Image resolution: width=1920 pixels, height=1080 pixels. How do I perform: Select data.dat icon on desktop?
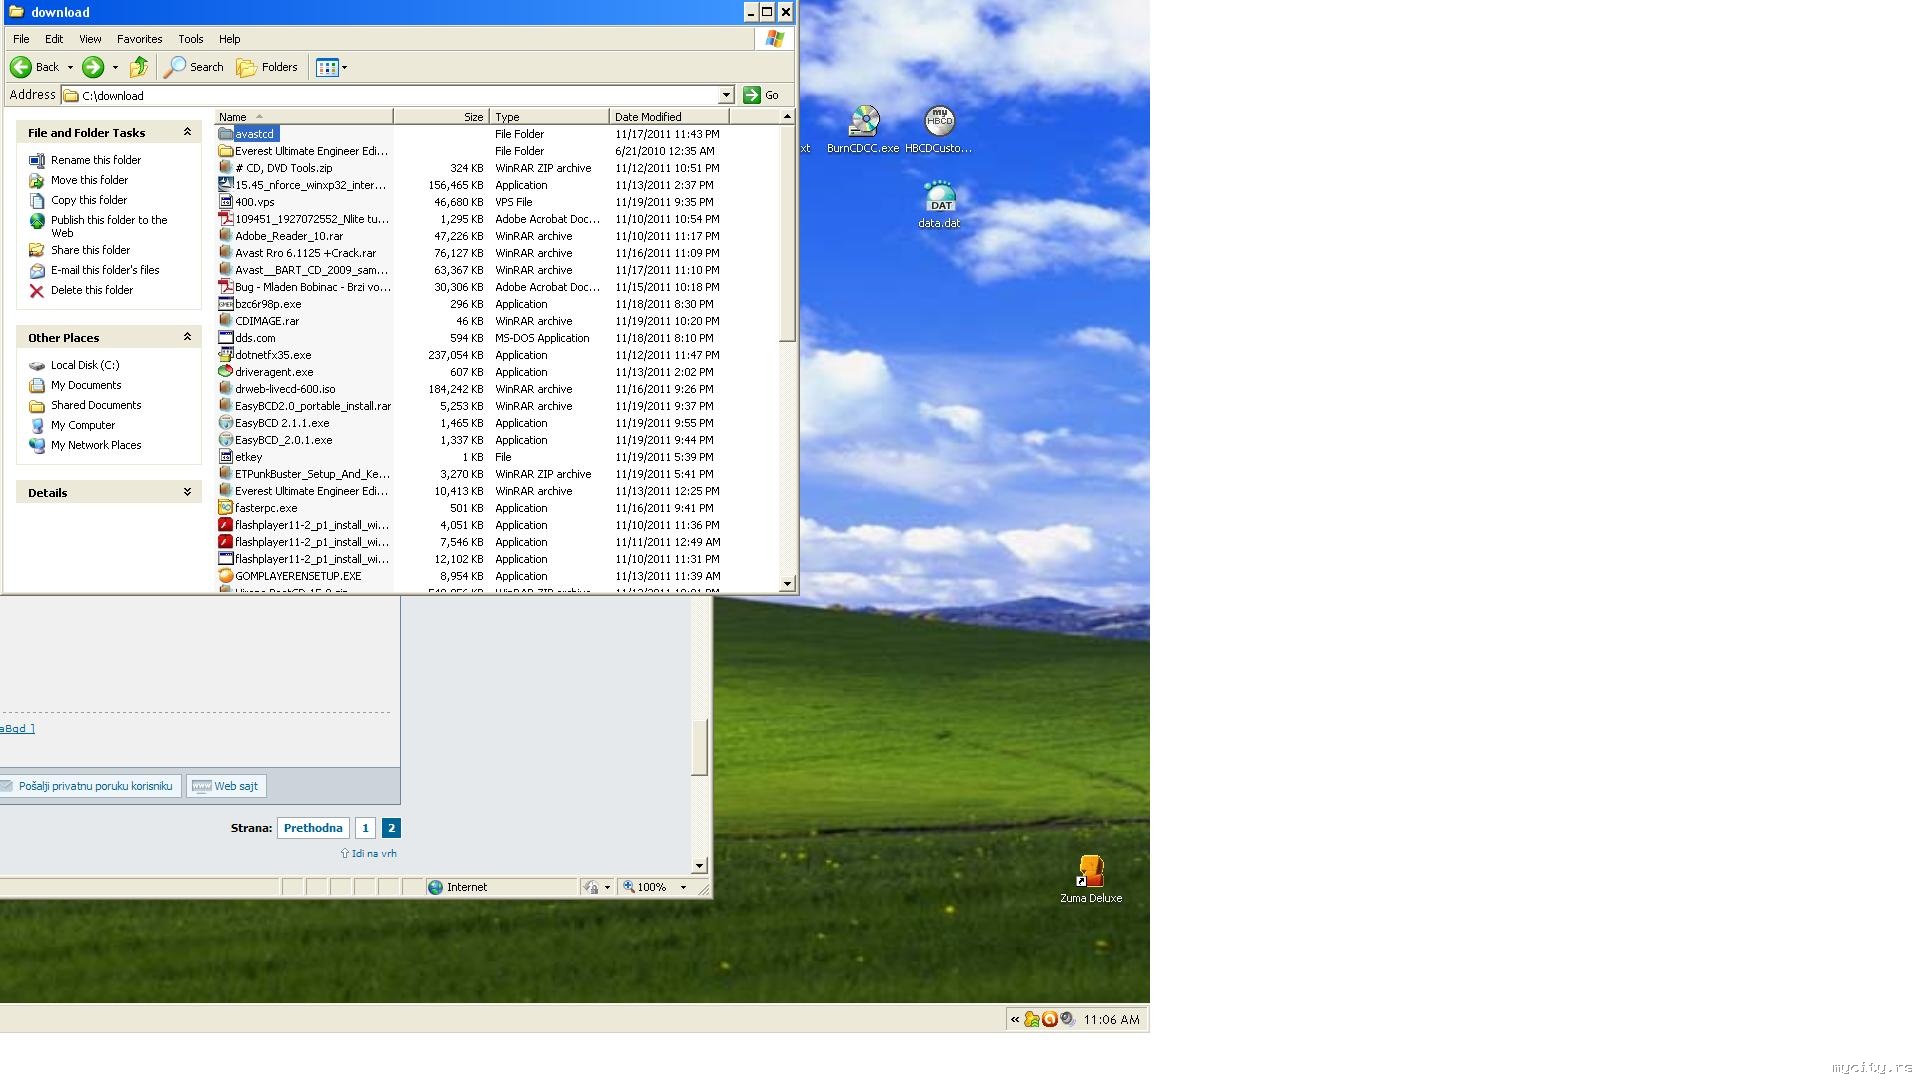(939, 198)
